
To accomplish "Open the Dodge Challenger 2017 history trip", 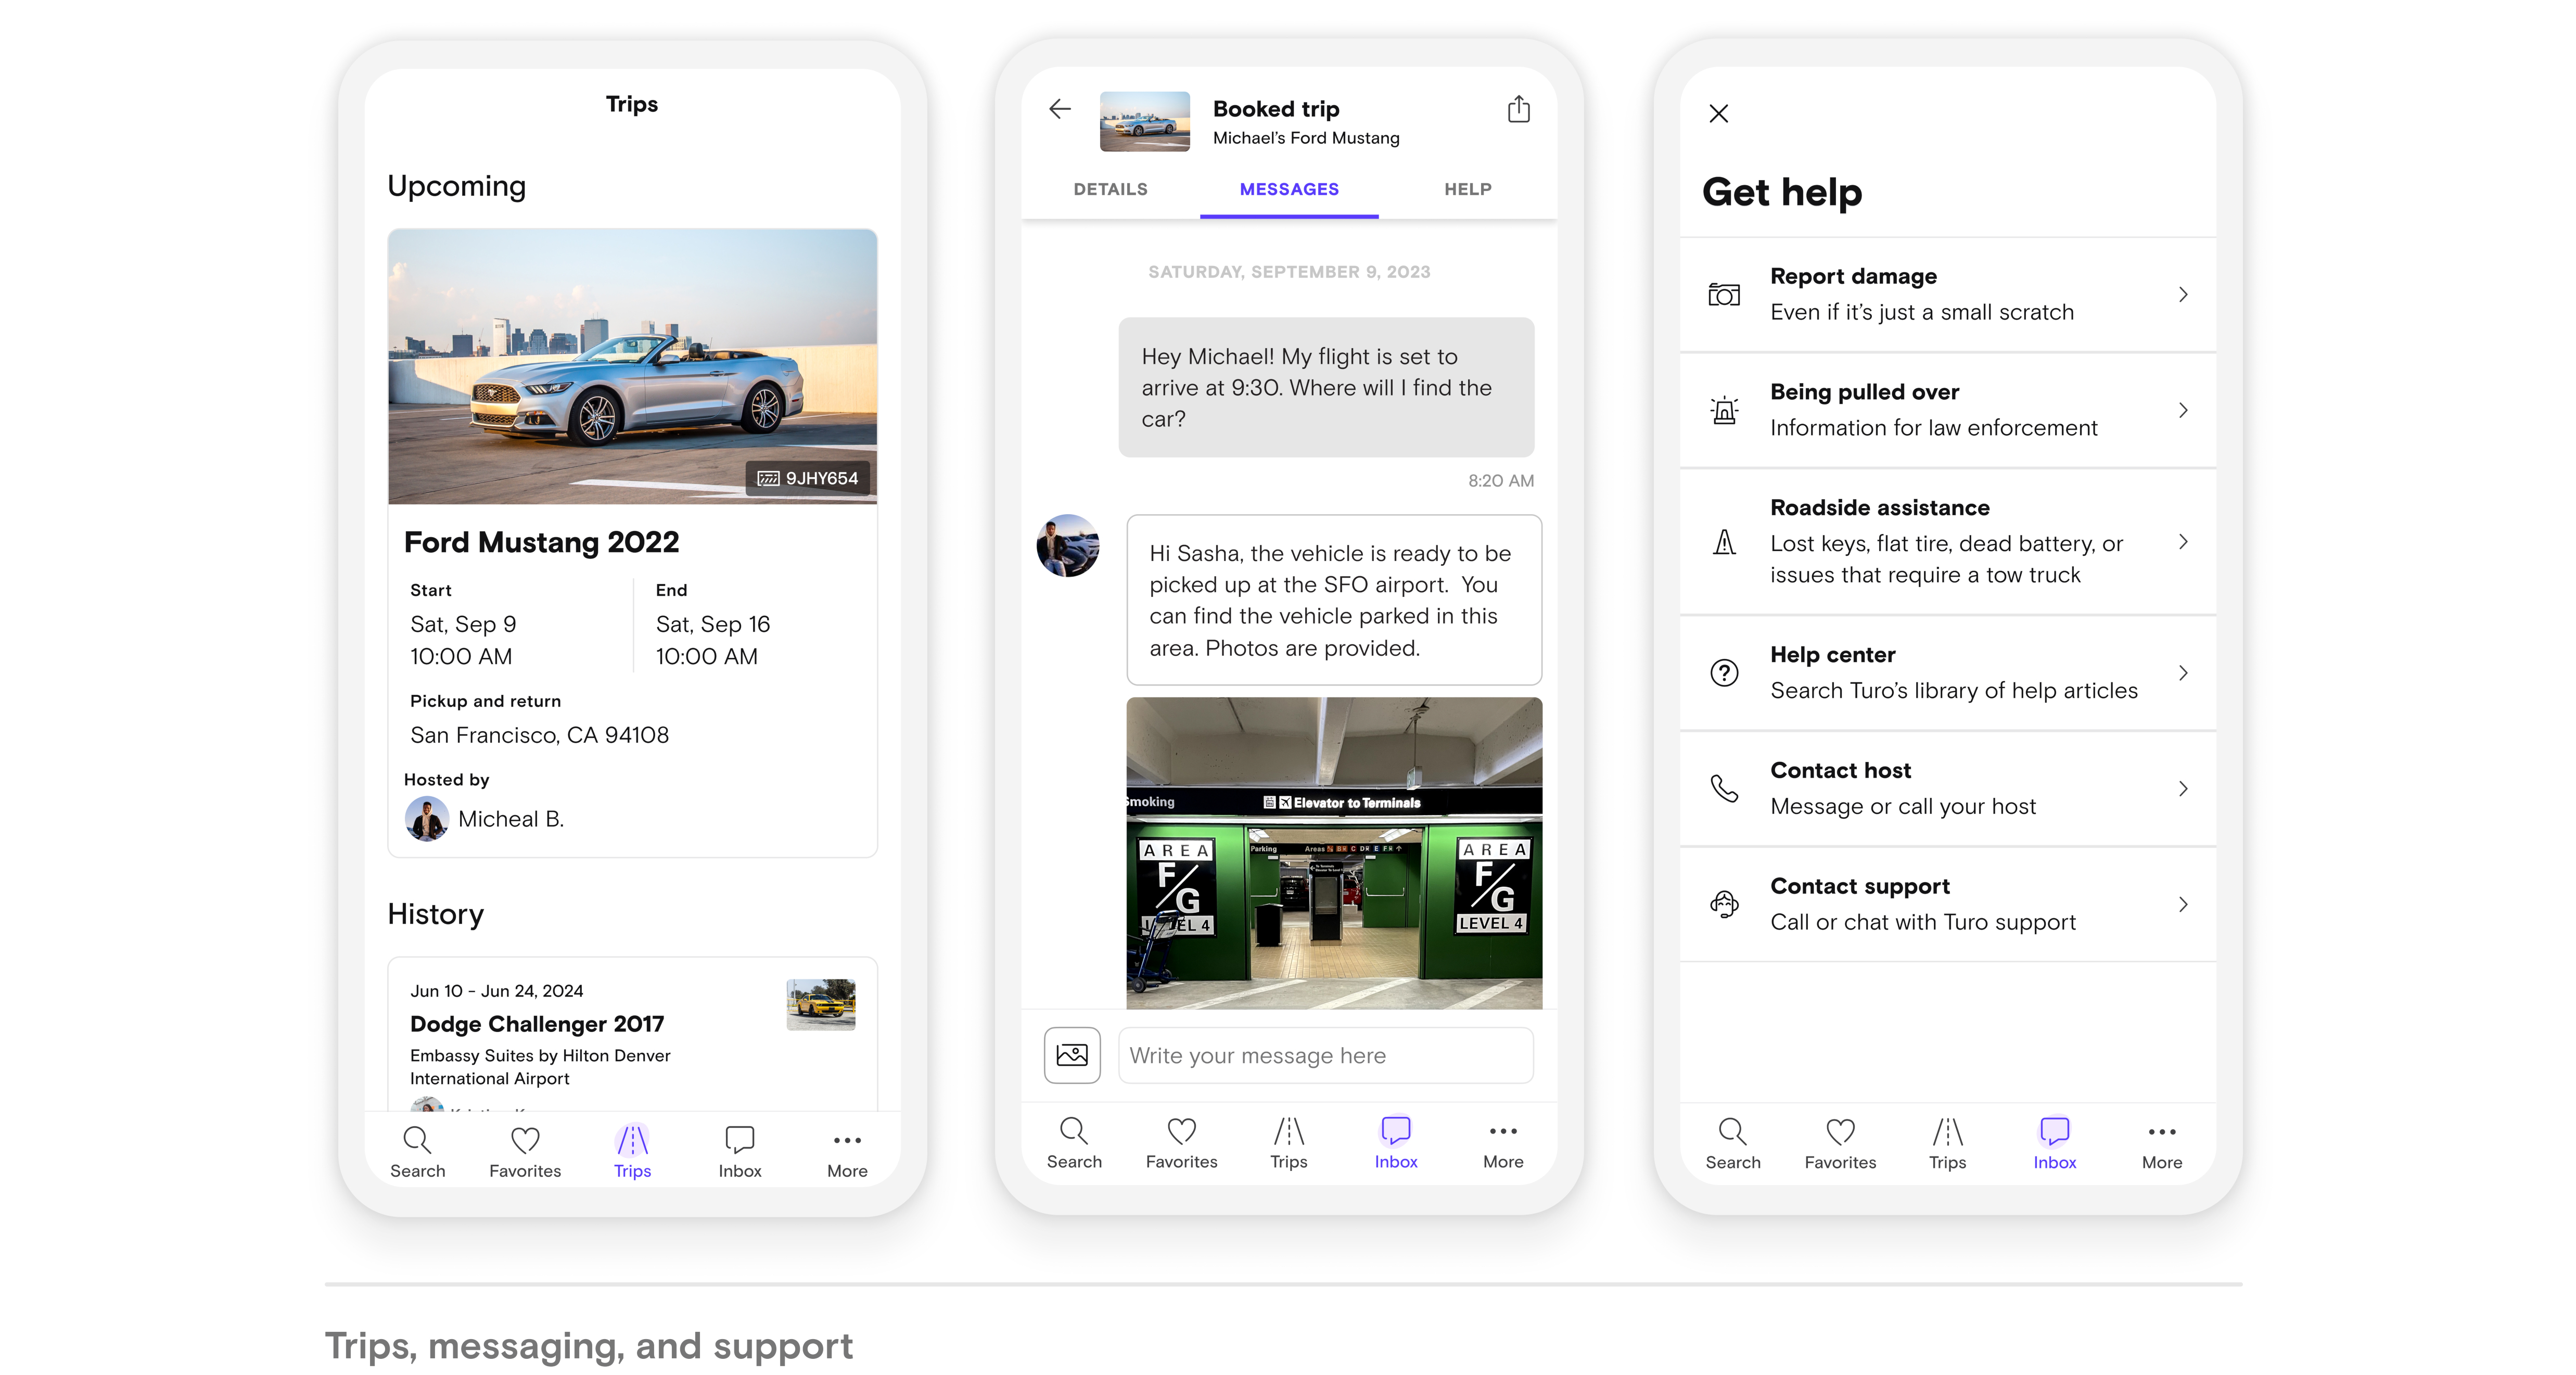I will pyautogui.click(x=537, y=1024).
